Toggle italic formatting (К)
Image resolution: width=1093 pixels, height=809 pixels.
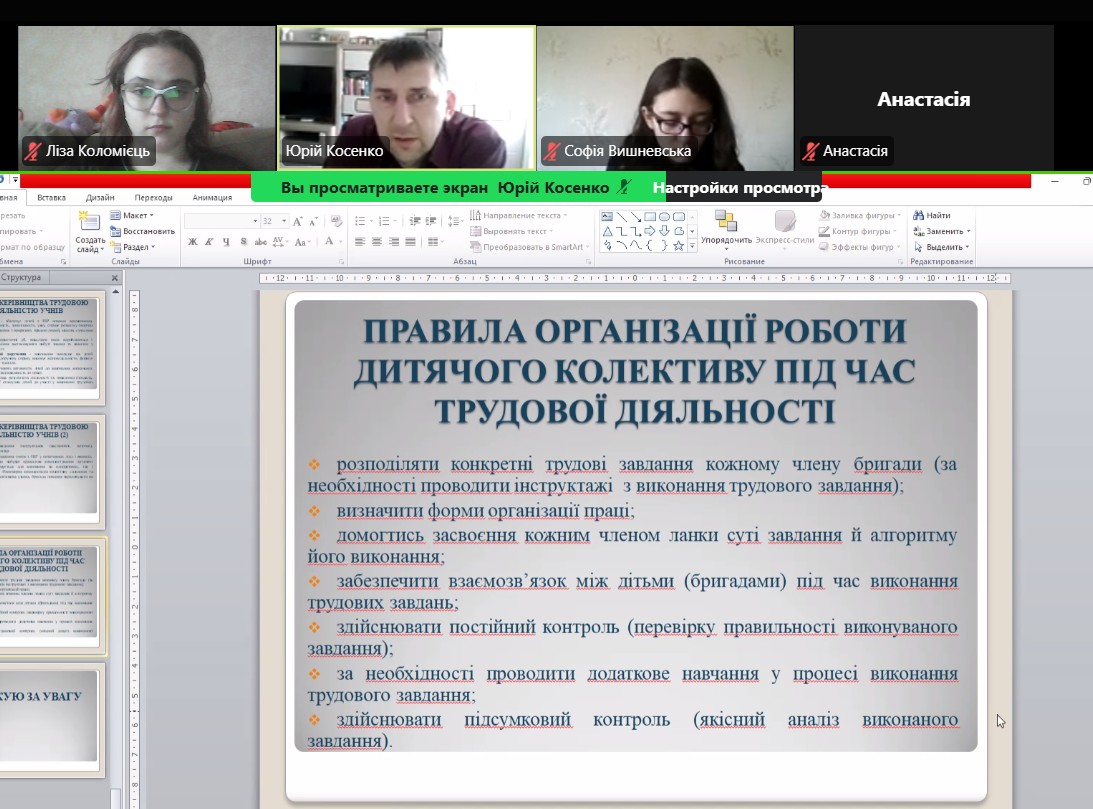pyautogui.click(x=209, y=242)
